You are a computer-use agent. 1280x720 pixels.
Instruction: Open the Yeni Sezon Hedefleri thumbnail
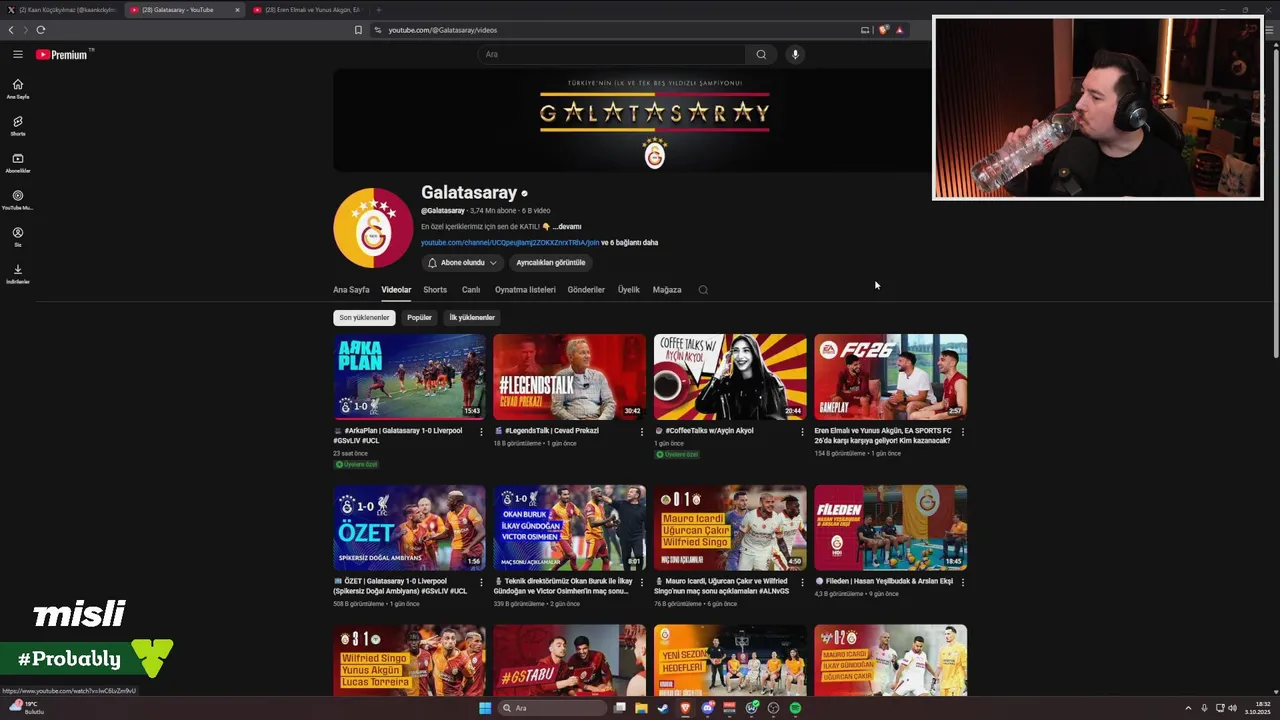coord(730,660)
